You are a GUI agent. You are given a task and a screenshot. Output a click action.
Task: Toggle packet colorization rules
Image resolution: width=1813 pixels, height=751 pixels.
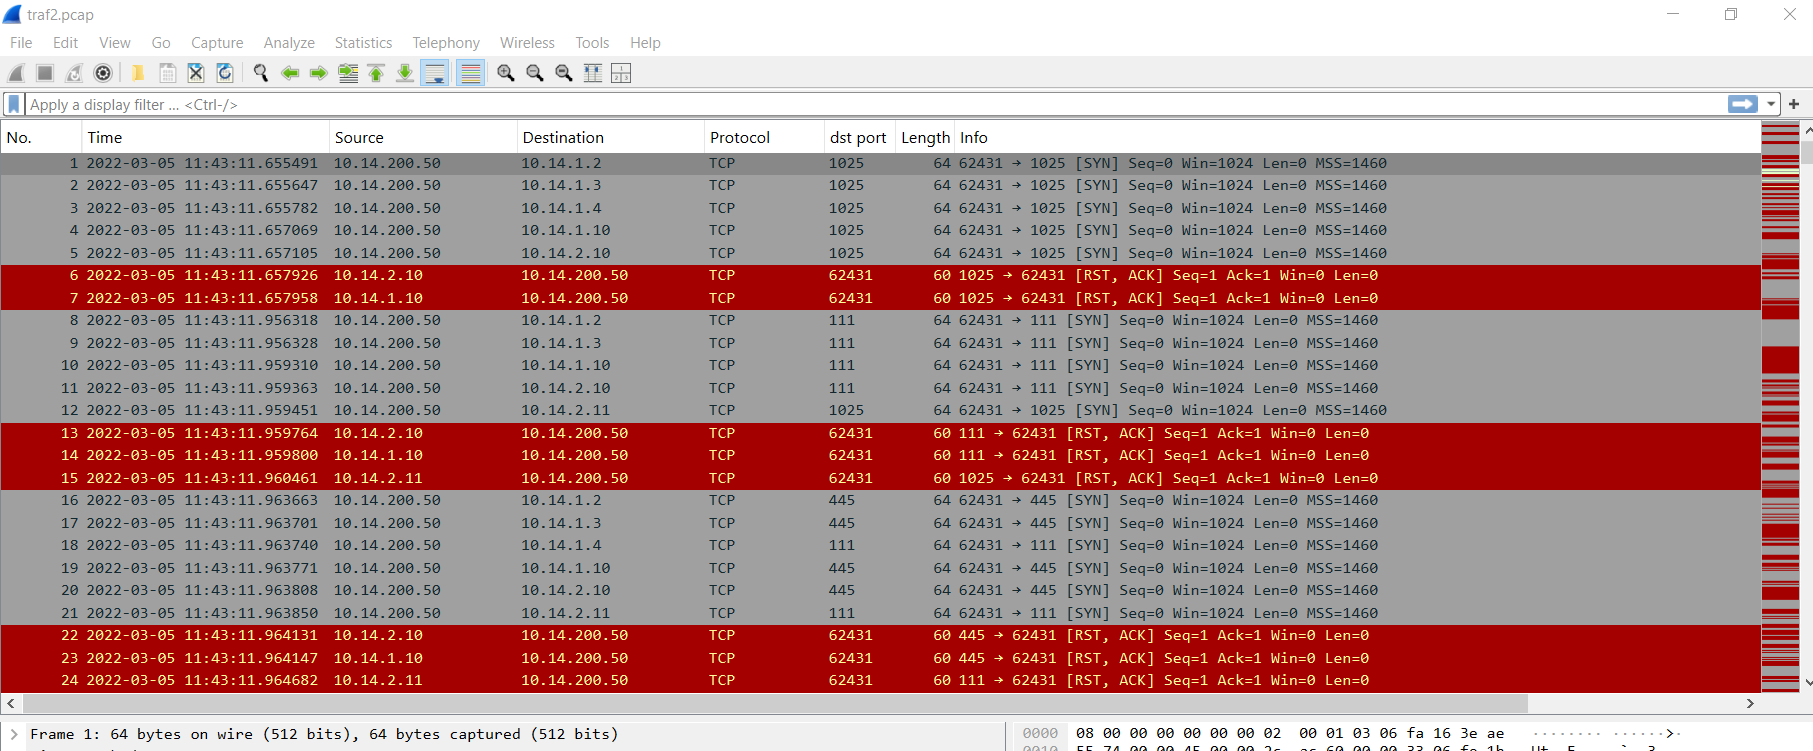(x=470, y=73)
